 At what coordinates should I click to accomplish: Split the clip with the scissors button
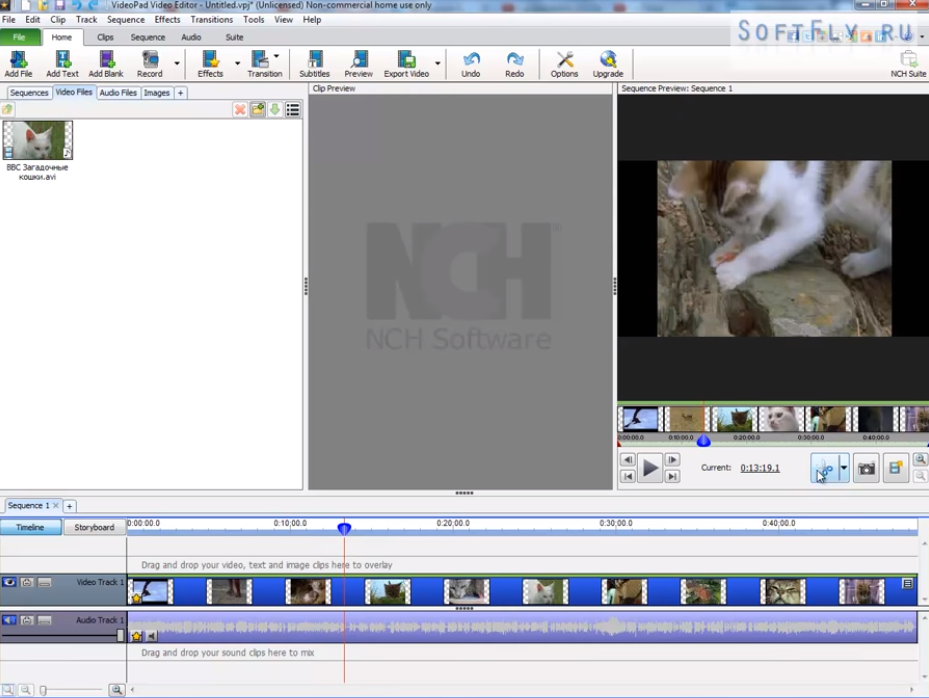(x=824, y=469)
